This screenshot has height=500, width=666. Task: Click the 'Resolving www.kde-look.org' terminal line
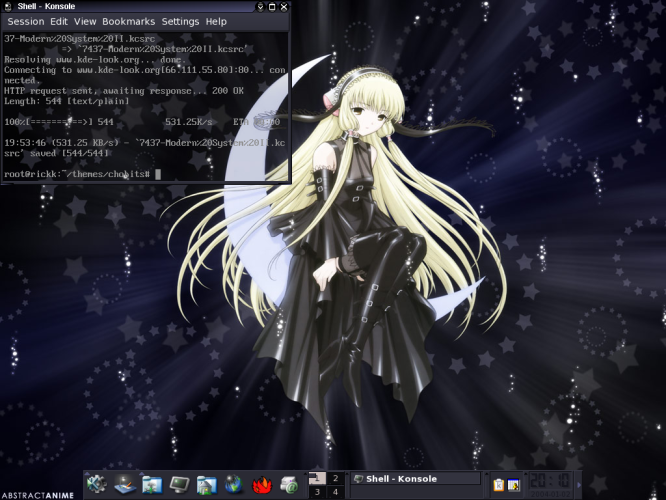click(x=96, y=59)
